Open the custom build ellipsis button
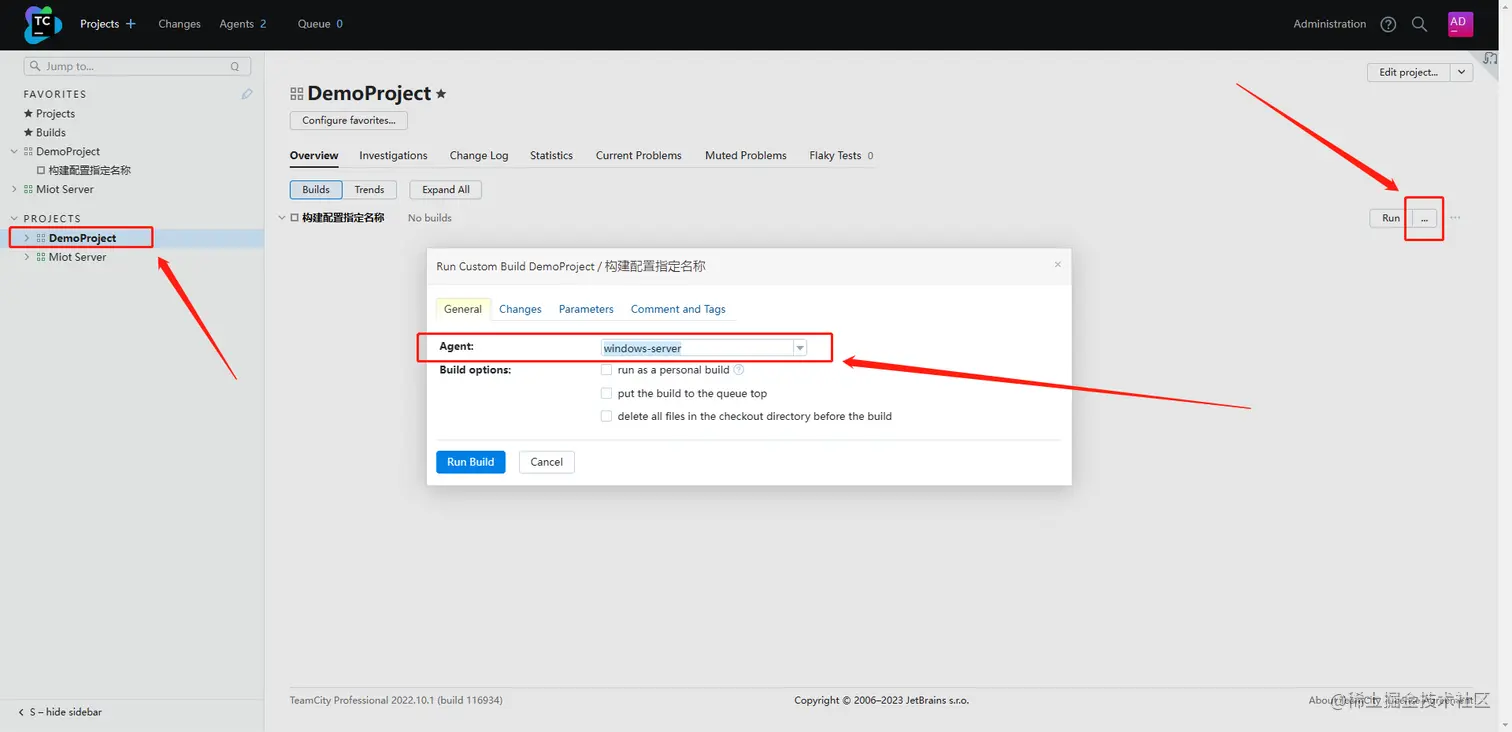 click(x=1424, y=218)
